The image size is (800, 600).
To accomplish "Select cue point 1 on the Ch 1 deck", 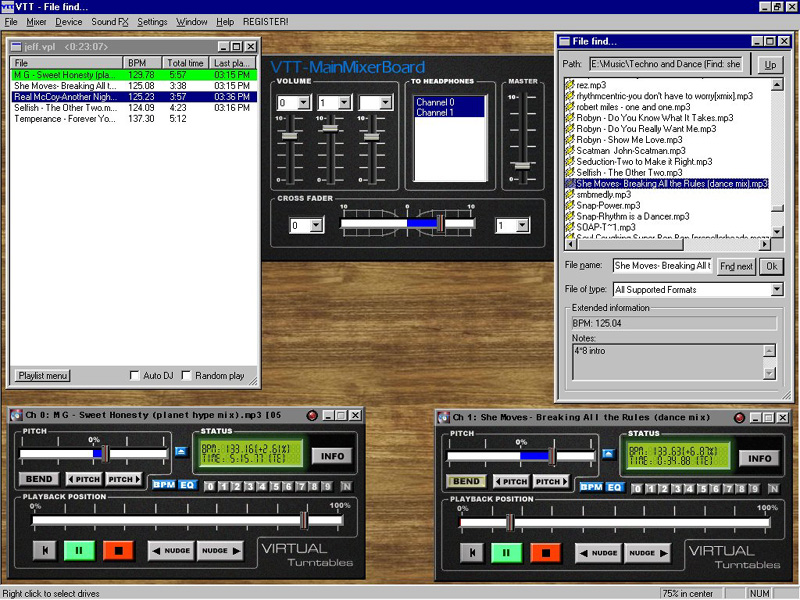I will click(x=651, y=488).
